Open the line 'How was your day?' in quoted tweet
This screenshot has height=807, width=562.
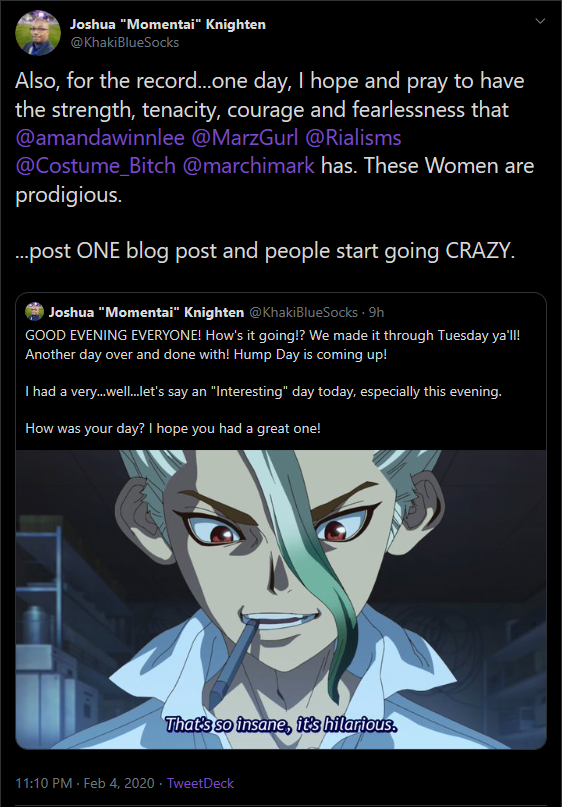point(173,428)
